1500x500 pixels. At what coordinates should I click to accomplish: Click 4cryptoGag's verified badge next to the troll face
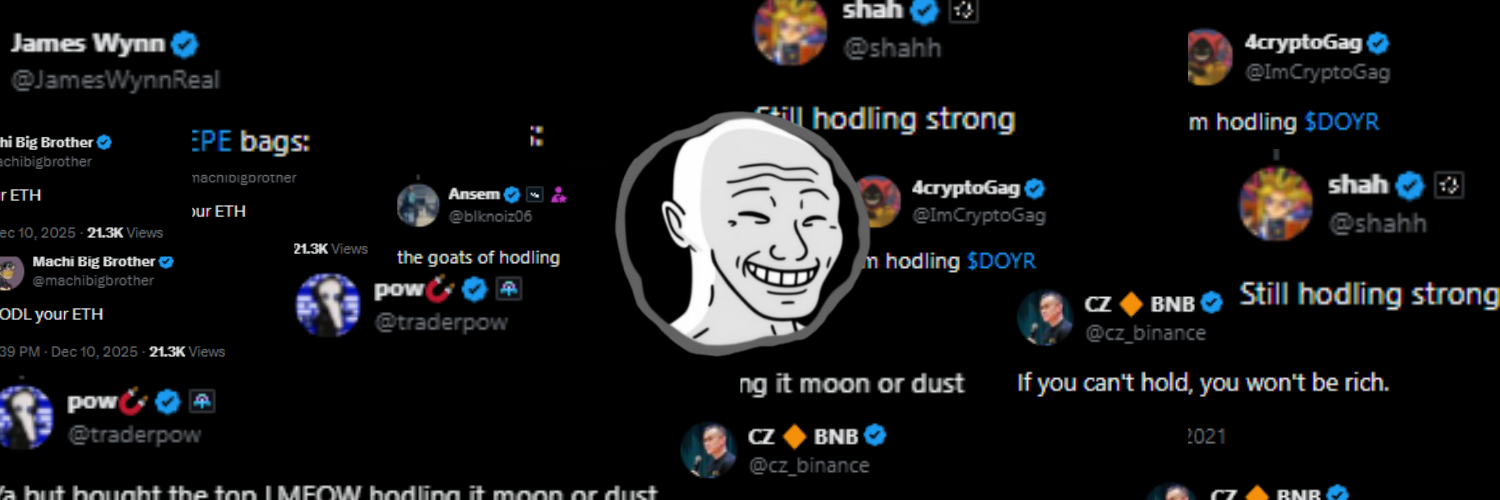coord(1034,188)
